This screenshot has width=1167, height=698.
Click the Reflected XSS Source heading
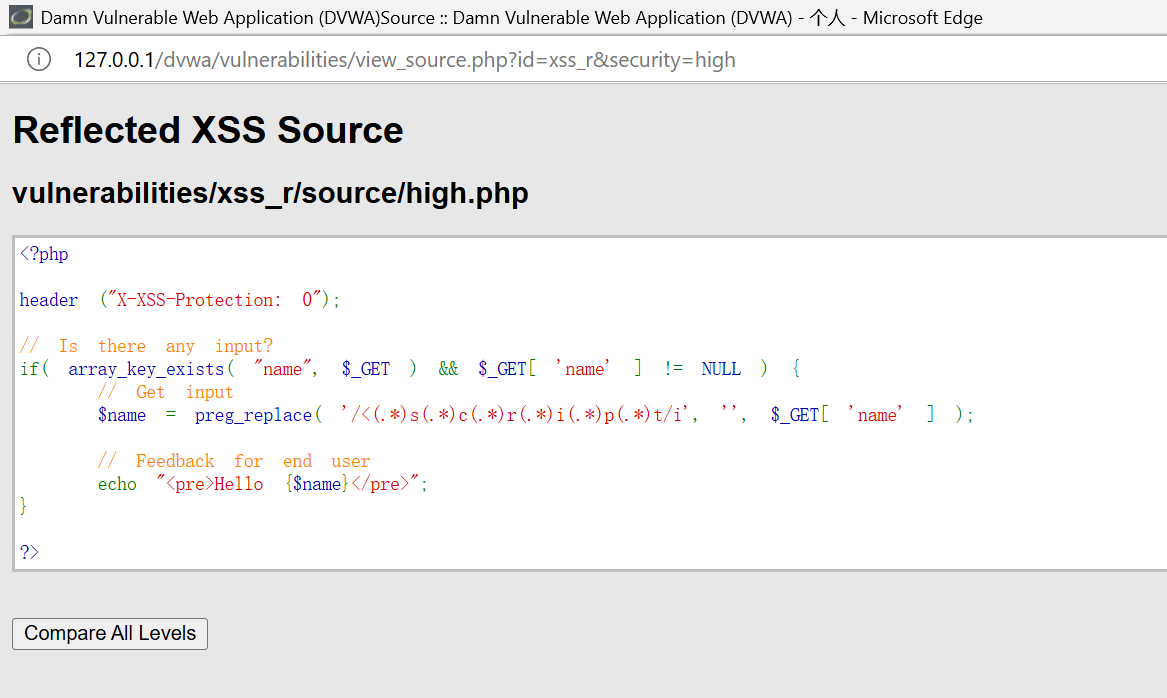coord(208,130)
